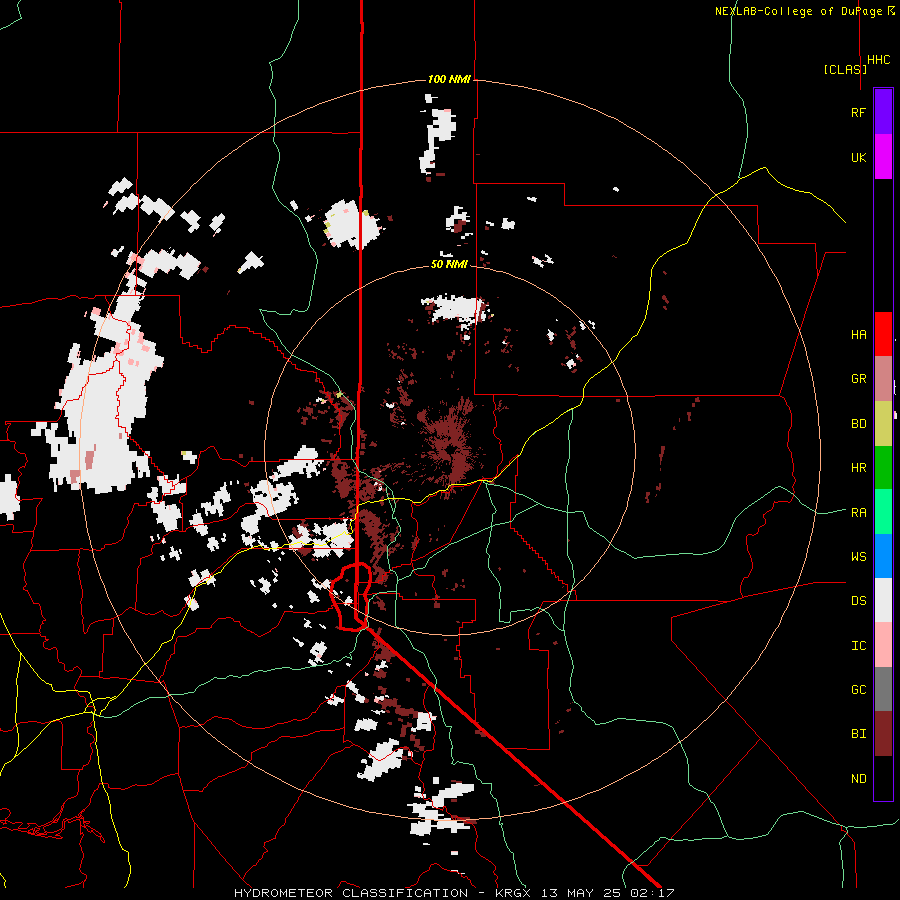The height and width of the screenshot is (900, 900).
Task: Click the light pink IC legend swatch
Action: click(883, 645)
